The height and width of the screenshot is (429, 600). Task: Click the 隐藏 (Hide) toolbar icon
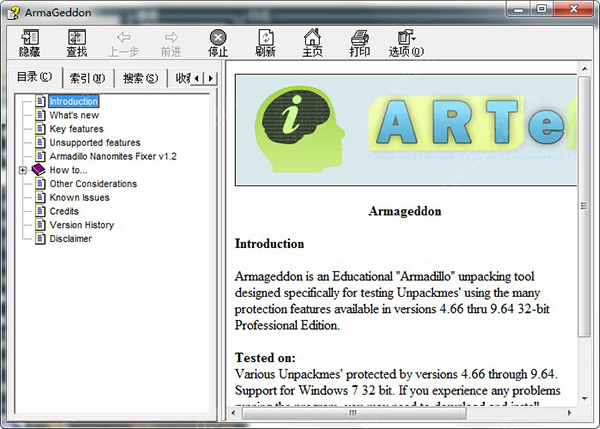click(30, 42)
